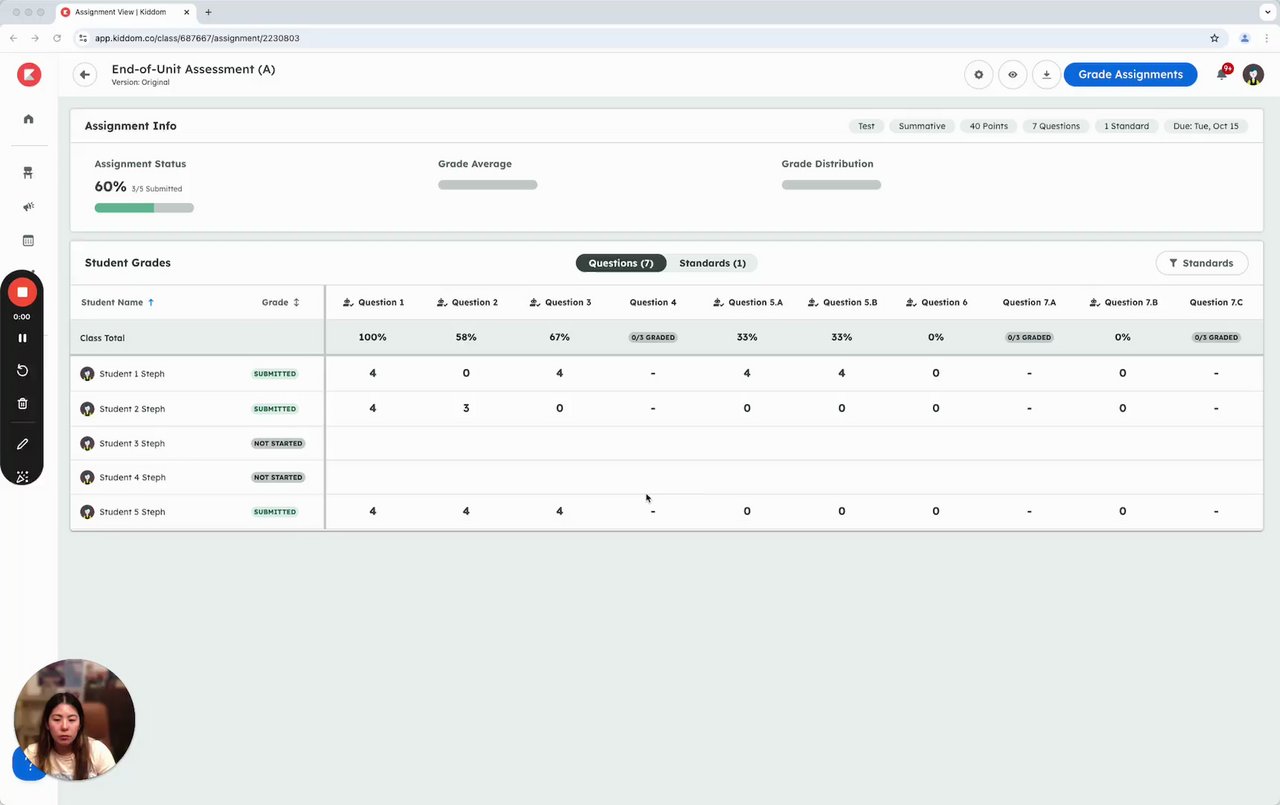The image size is (1280, 805).
Task: Sort by Grade column arrows
Action: pos(296,302)
